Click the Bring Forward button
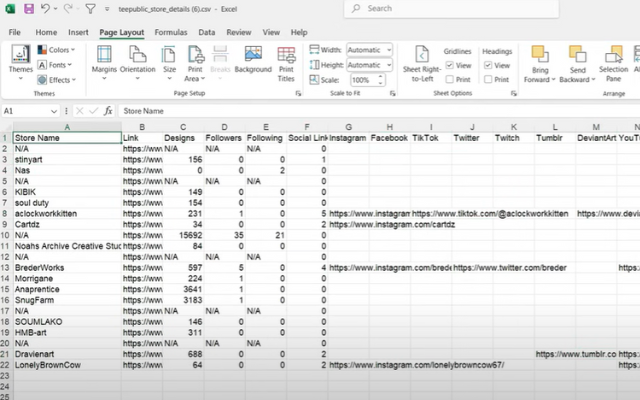640x400 pixels. tap(538, 60)
